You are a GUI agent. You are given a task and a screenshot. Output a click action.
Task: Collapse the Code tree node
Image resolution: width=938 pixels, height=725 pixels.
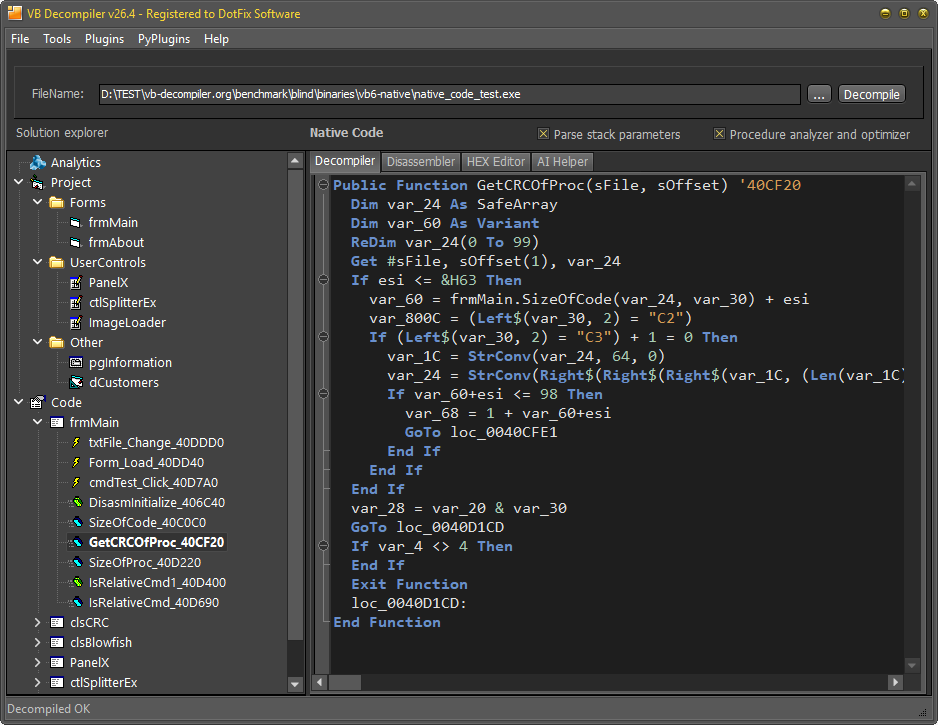pos(19,402)
